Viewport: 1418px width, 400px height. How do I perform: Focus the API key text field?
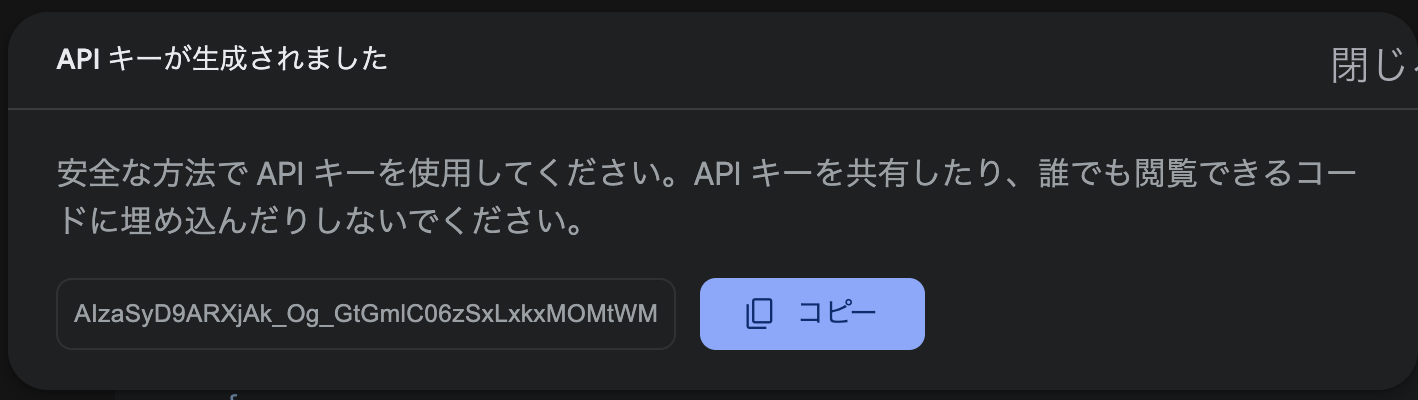tap(366, 314)
